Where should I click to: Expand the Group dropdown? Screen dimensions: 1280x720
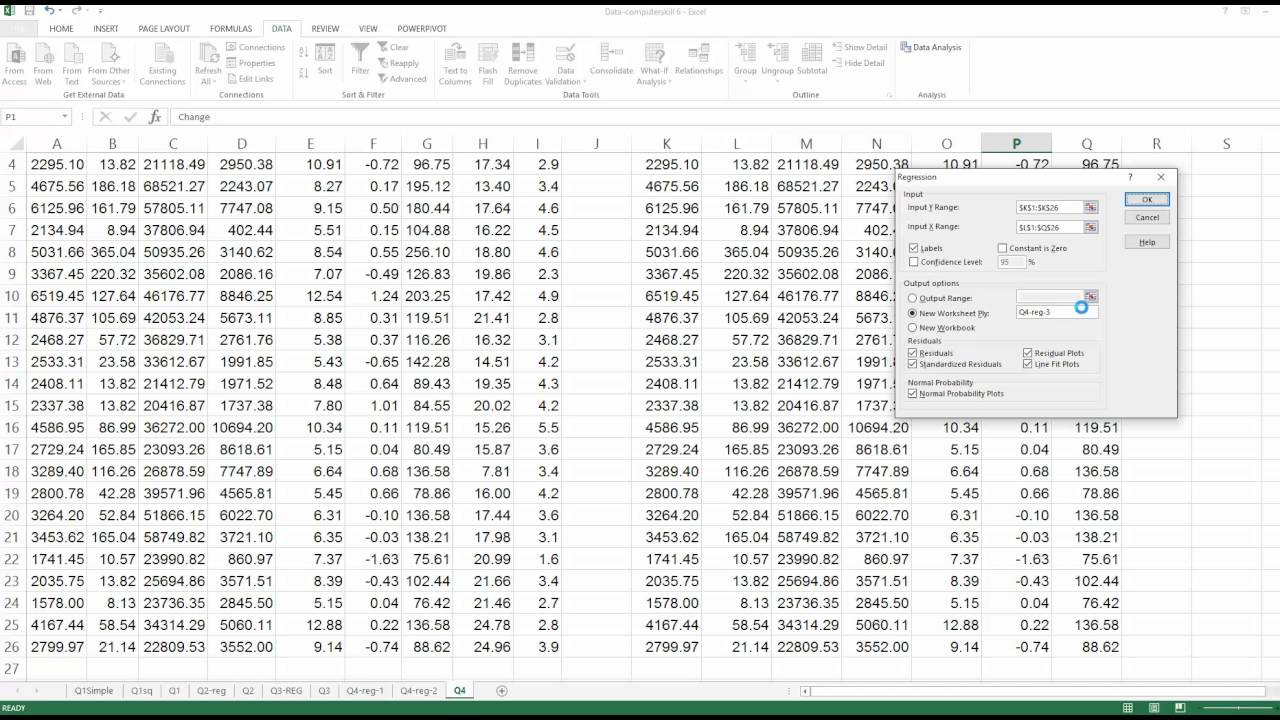(x=745, y=82)
